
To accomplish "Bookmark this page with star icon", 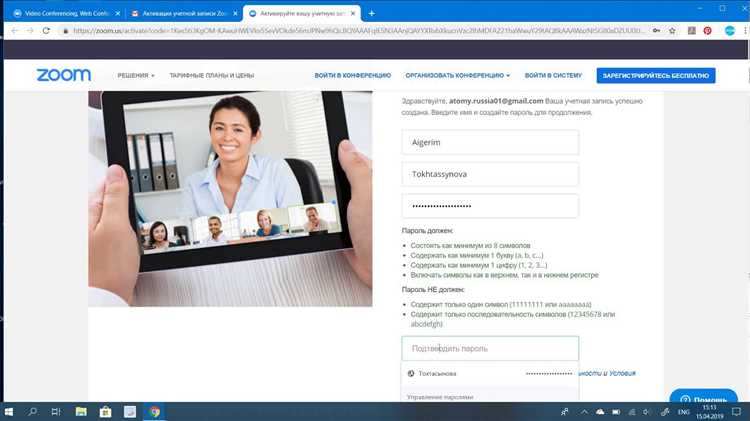I will click(x=672, y=31).
